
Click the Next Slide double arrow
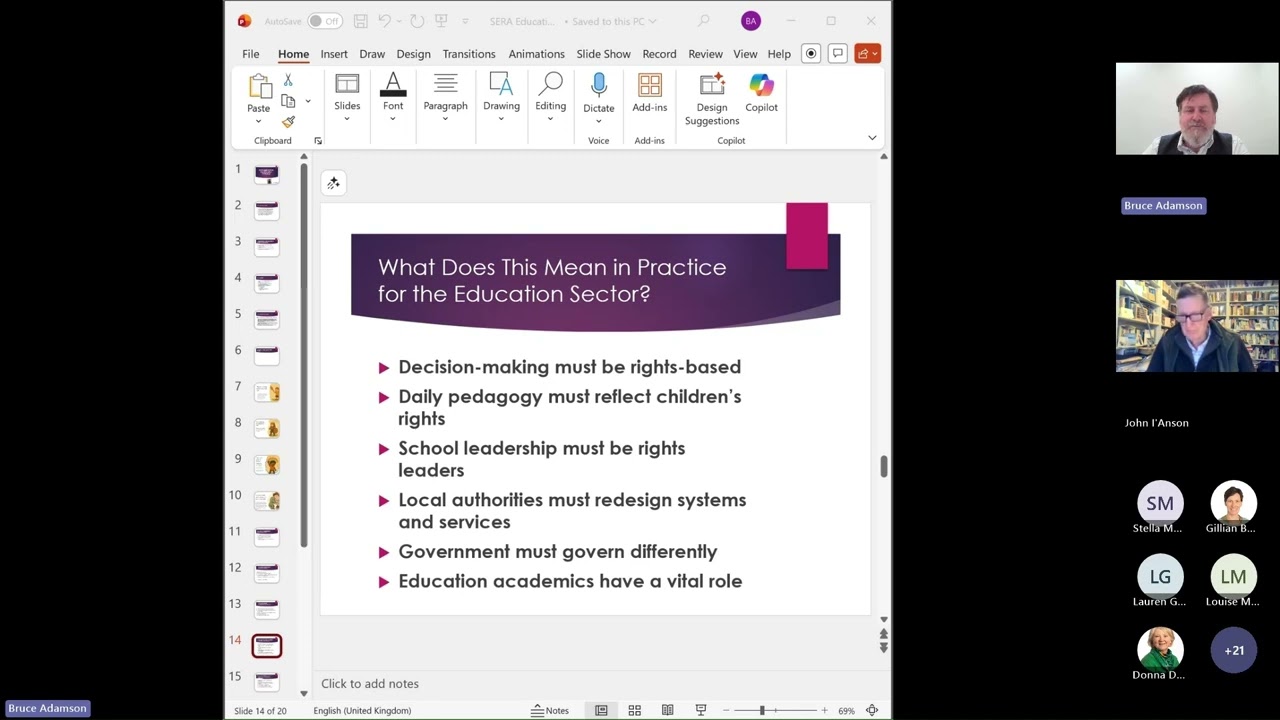(883, 648)
